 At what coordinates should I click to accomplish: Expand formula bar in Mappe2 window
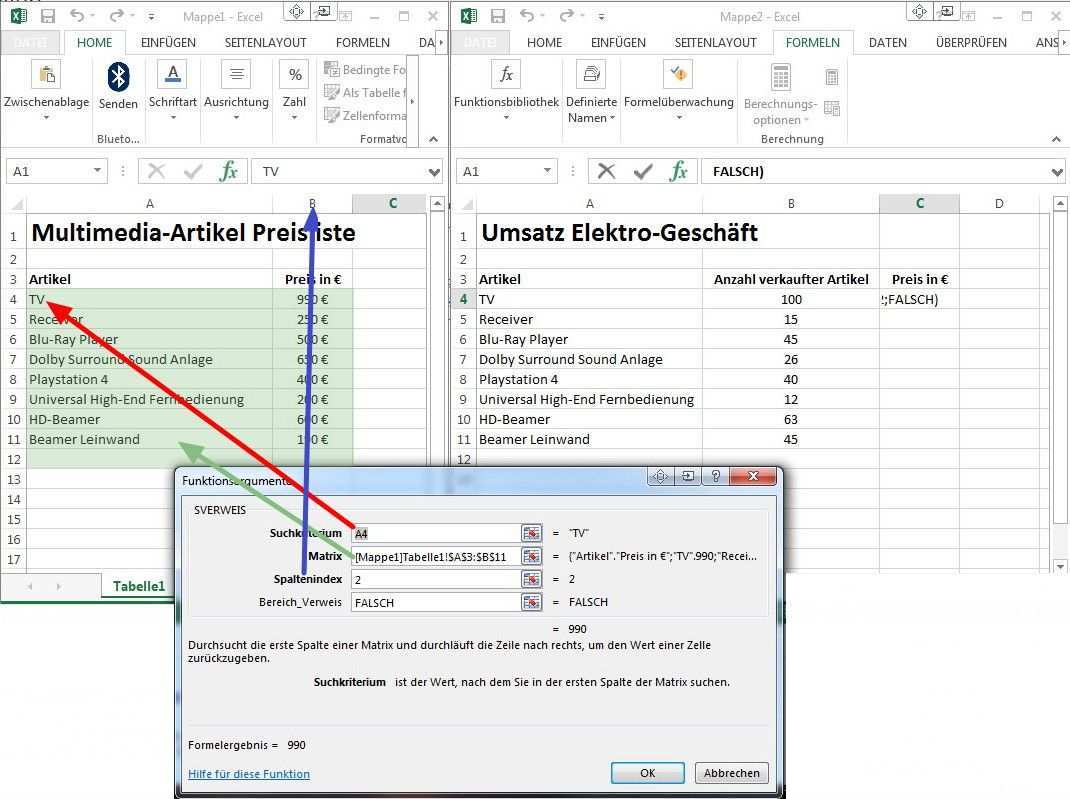pos(1058,172)
